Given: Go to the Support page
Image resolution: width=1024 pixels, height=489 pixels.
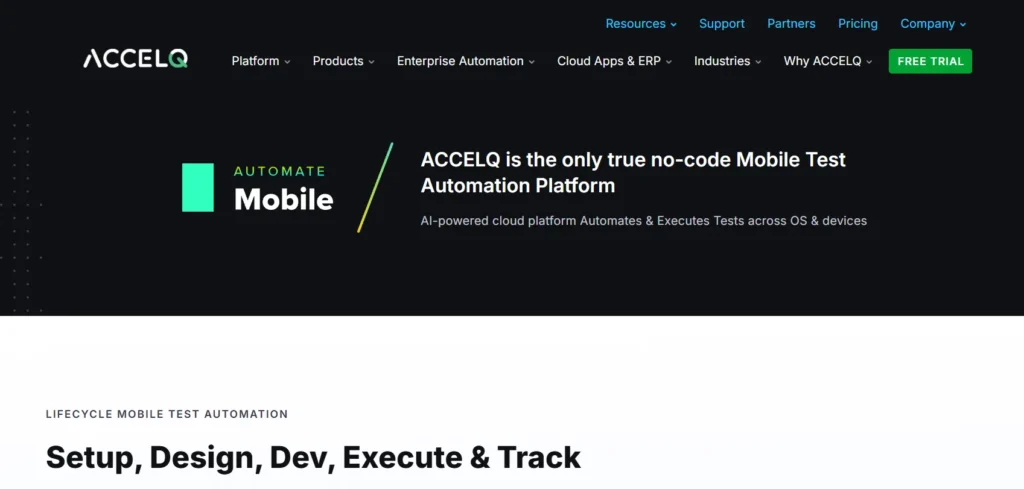Looking at the screenshot, I should pyautogui.click(x=722, y=24).
